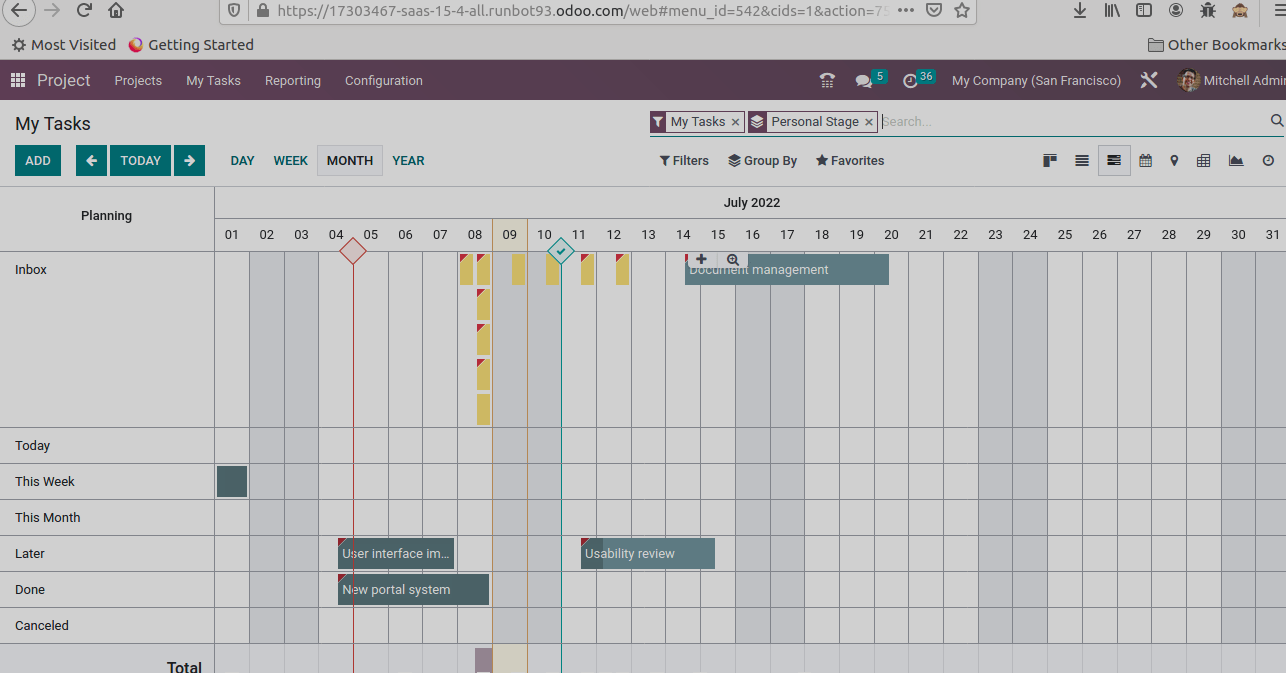The width and height of the screenshot is (1286, 673).
Task: Open the Projects menu
Action: coord(138,80)
